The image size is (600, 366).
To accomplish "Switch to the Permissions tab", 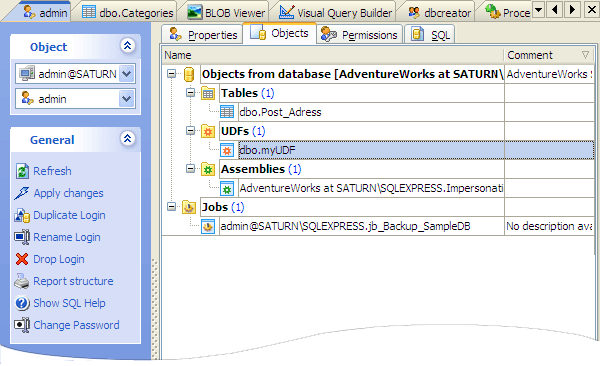I will (x=360, y=34).
